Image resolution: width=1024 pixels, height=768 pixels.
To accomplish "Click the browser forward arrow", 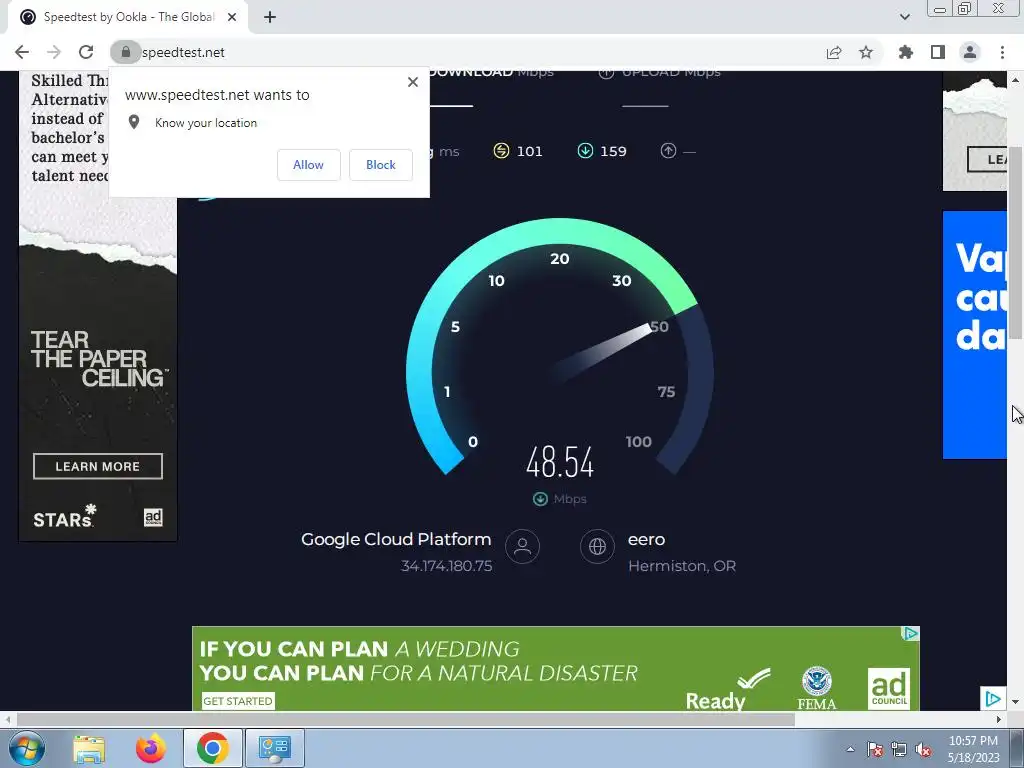I will (54, 52).
